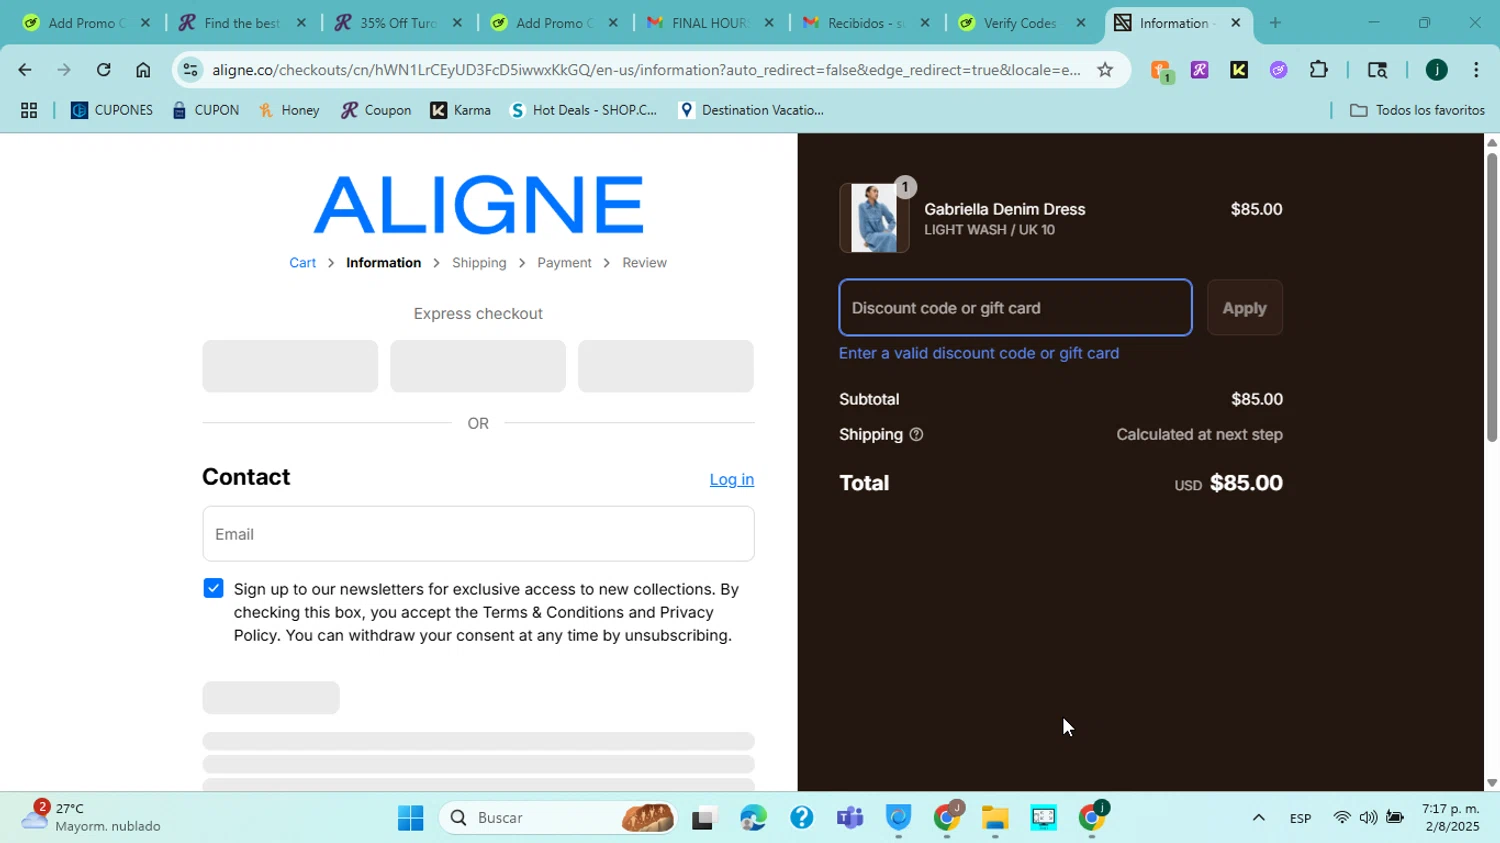Switch to the Recibidos Gmail tab
The image size is (1500, 843).
point(865,22)
